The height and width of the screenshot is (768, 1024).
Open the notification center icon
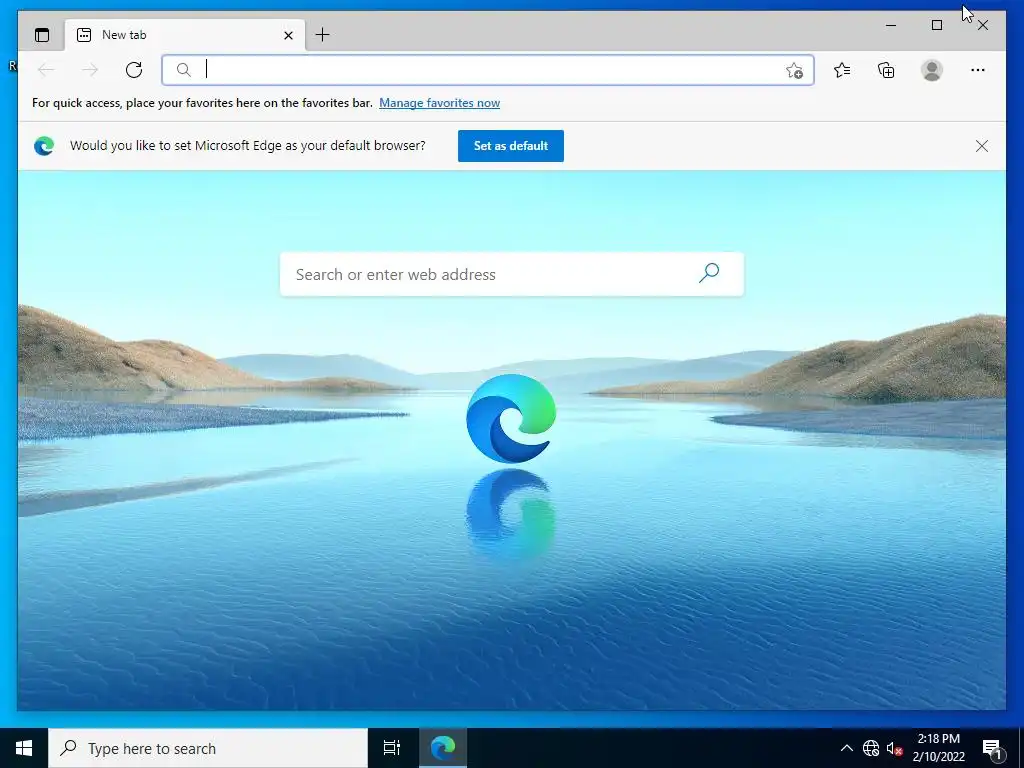tap(993, 749)
